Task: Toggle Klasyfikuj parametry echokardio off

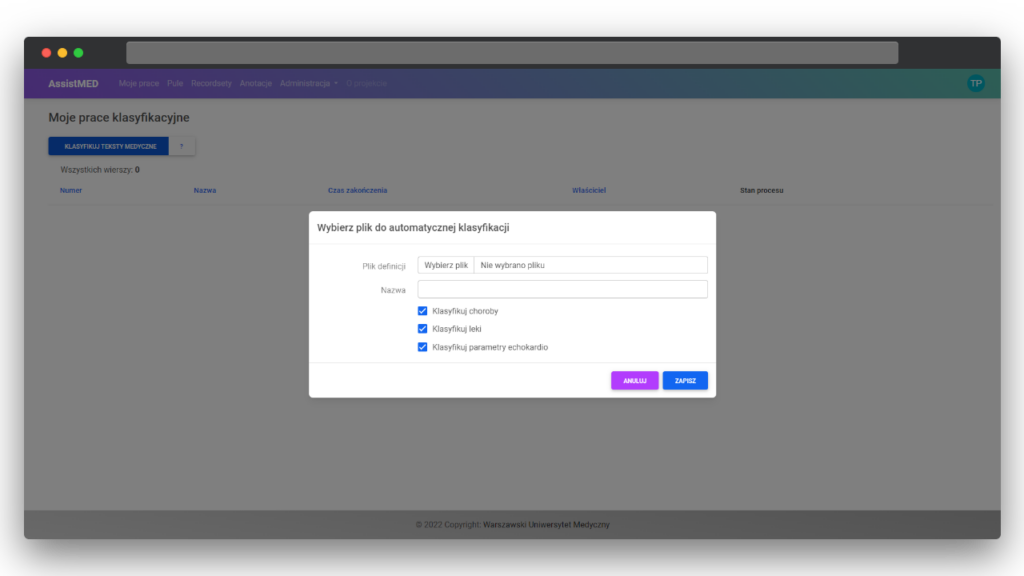Action: pyautogui.click(x=423, y=347)
